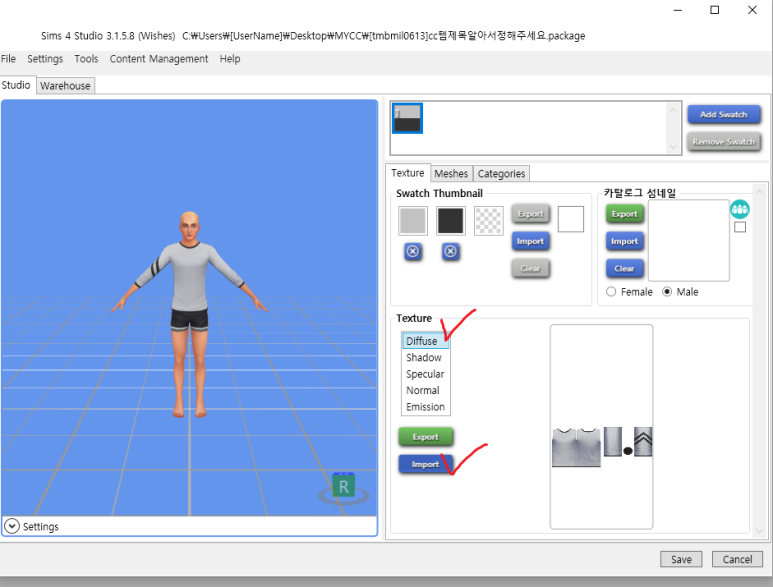Select Emission in the texture list
Screen dimensions: 773x587
(x=425, y=407)
